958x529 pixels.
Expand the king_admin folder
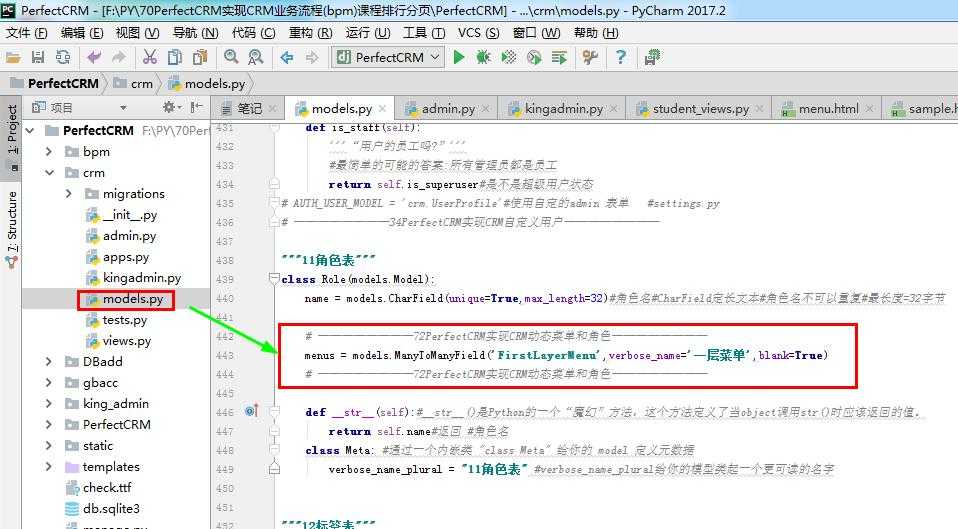click(49, 404)
